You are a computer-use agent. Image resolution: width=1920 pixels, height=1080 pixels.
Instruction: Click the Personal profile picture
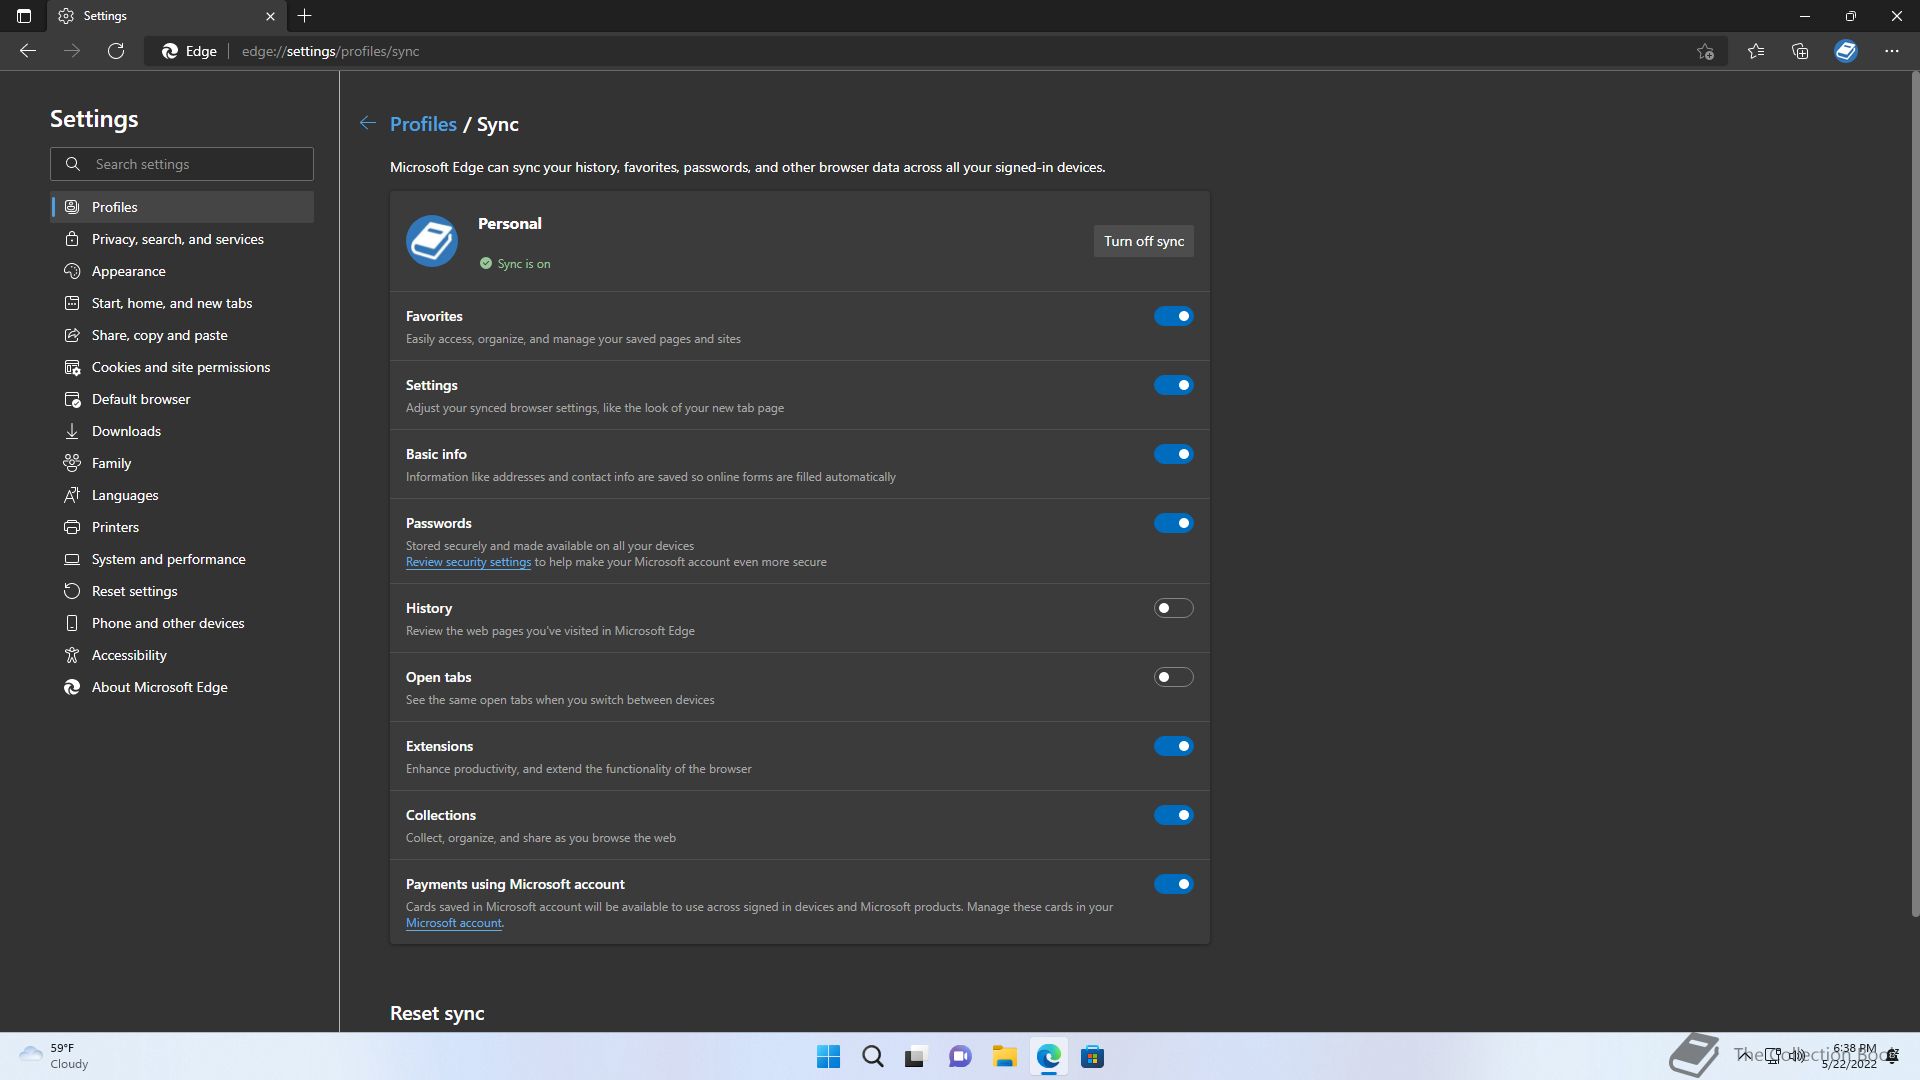pos(432,241)
